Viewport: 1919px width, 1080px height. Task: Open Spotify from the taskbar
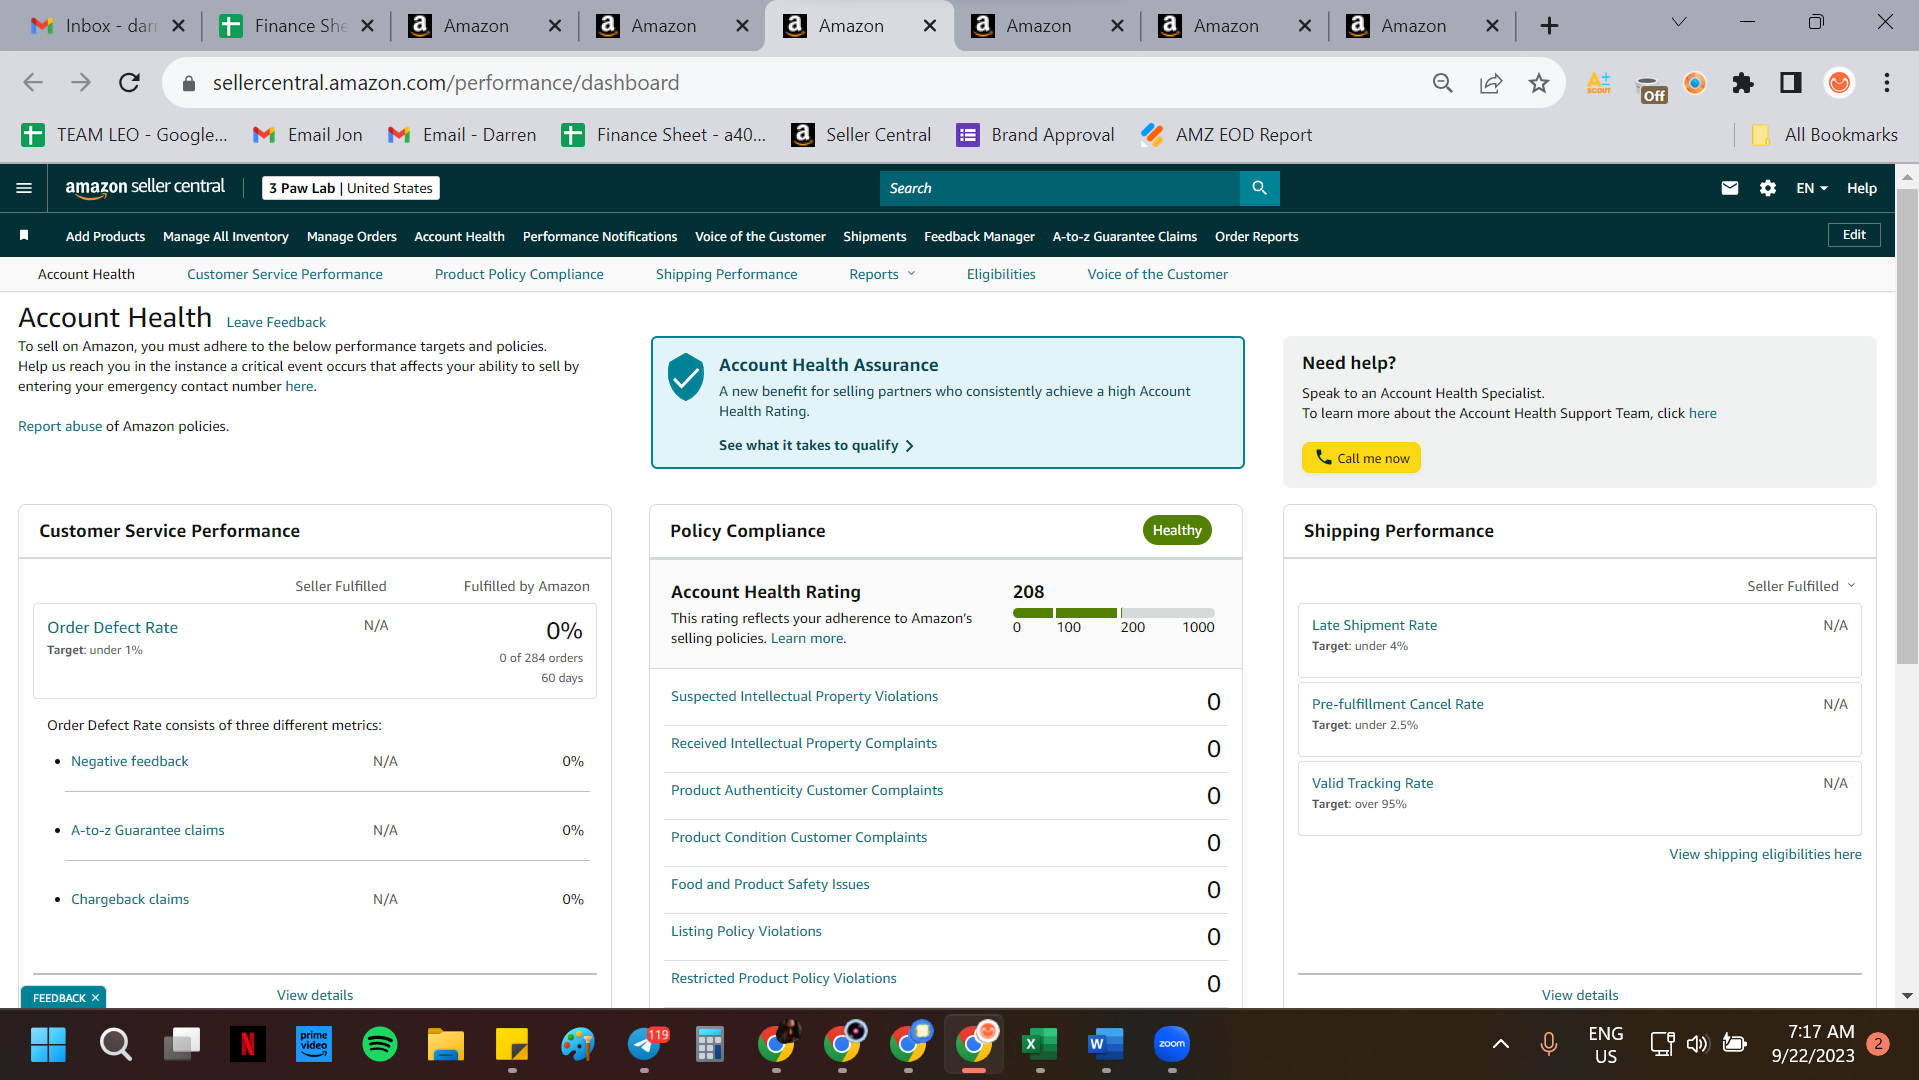(x=379, y=1044)
